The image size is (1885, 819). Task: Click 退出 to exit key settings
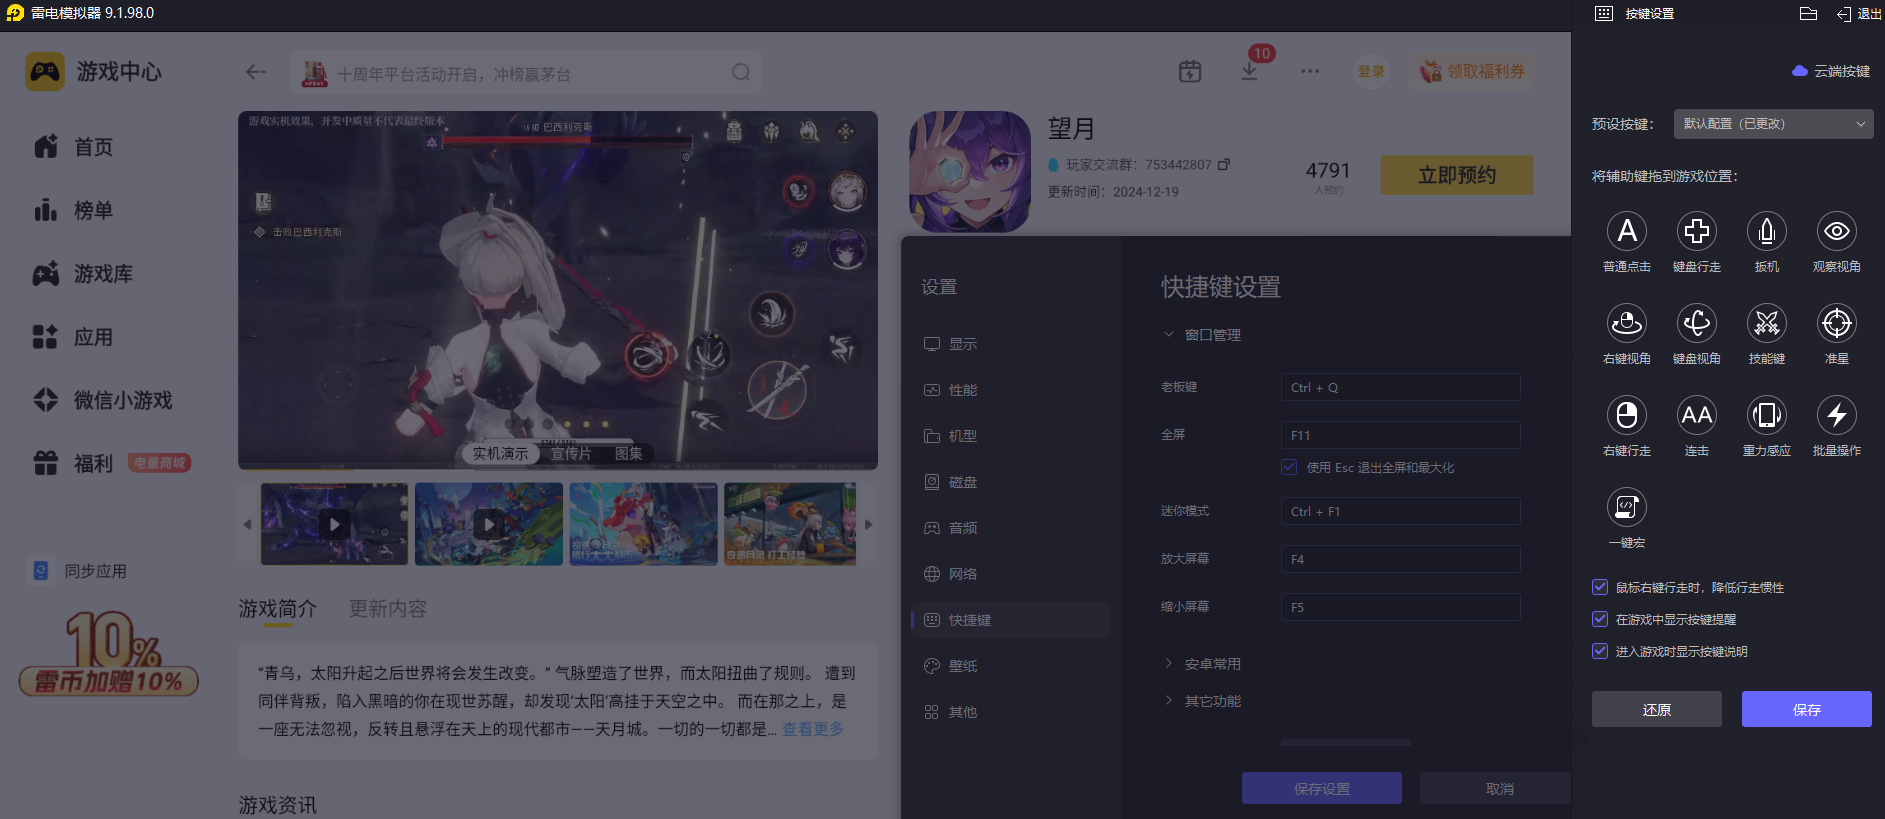pos(1859,14)
